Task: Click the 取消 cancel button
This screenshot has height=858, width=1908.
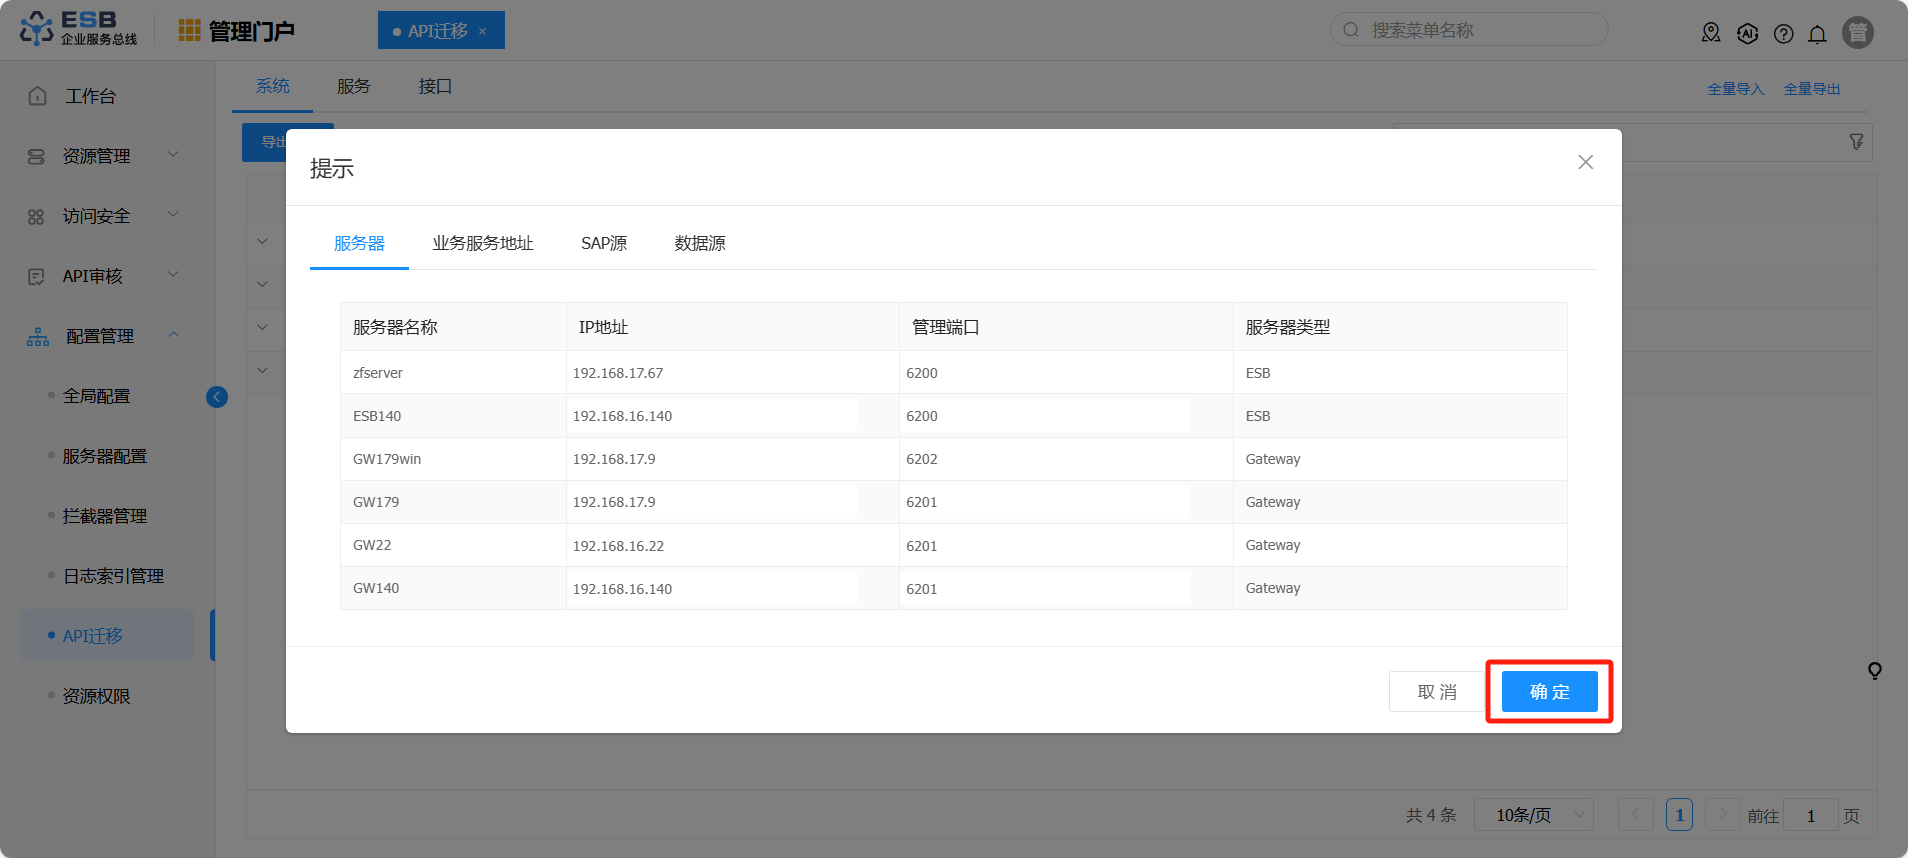Action: (x=1436, y=692)
